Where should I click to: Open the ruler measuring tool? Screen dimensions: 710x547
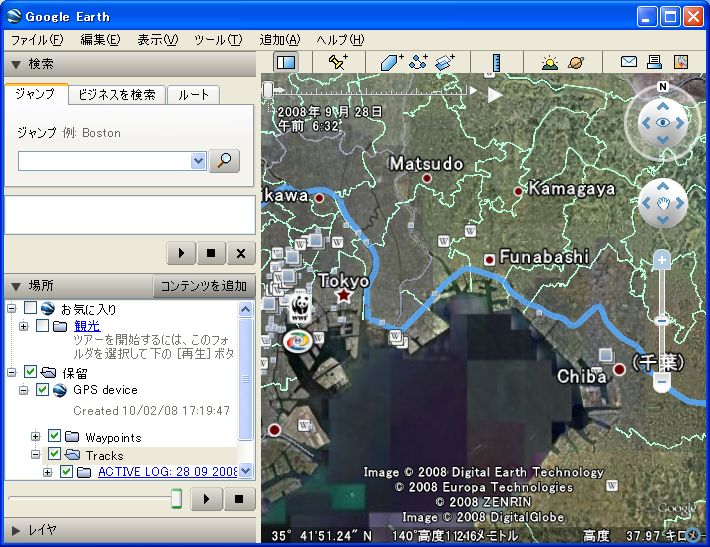pyautogui.click(x=497, y=62)
